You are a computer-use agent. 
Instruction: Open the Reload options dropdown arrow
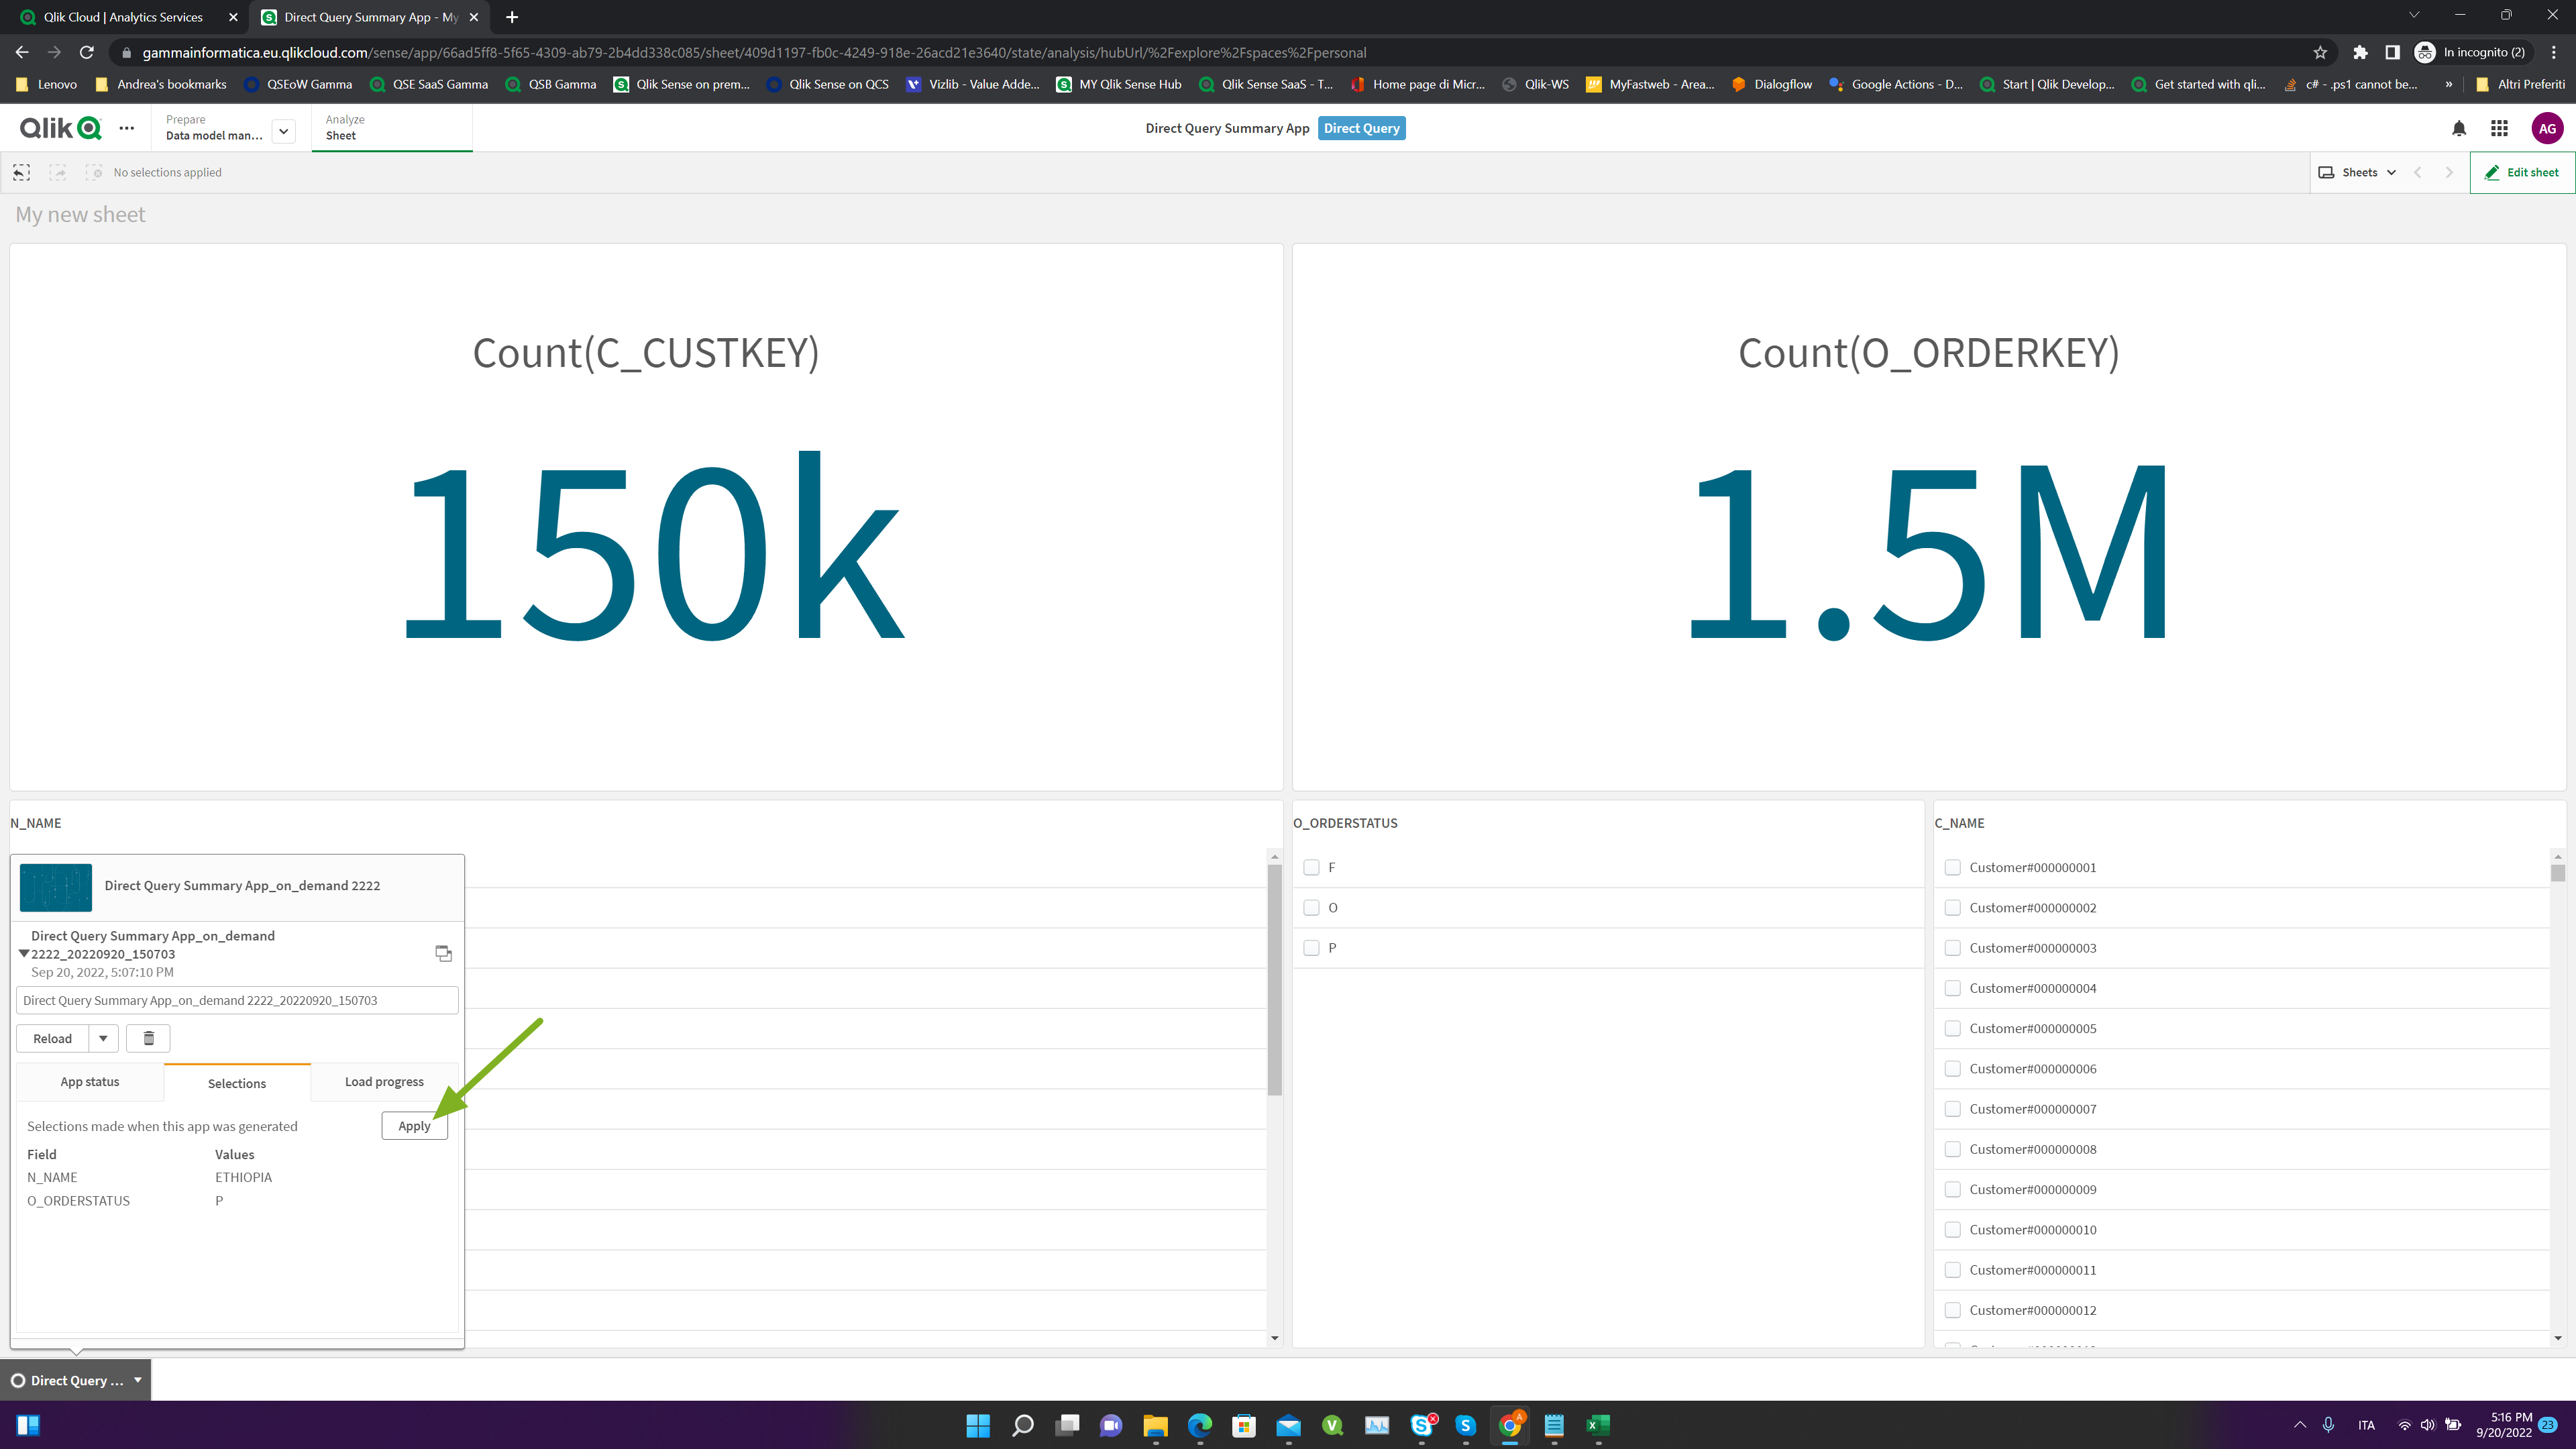pyautogui.click(x=103, y=1038)
